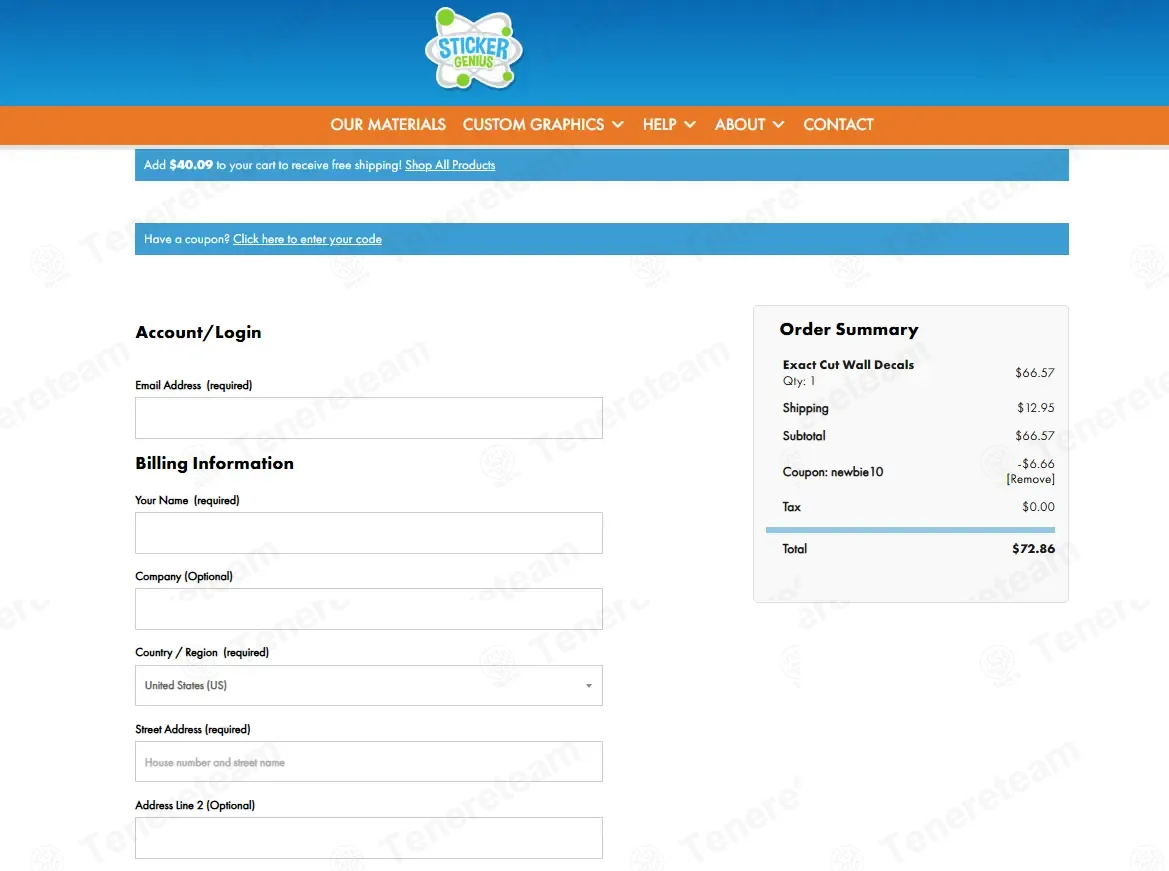
Task: Click the Sticker Genius logo
Action: pos(474,50)
